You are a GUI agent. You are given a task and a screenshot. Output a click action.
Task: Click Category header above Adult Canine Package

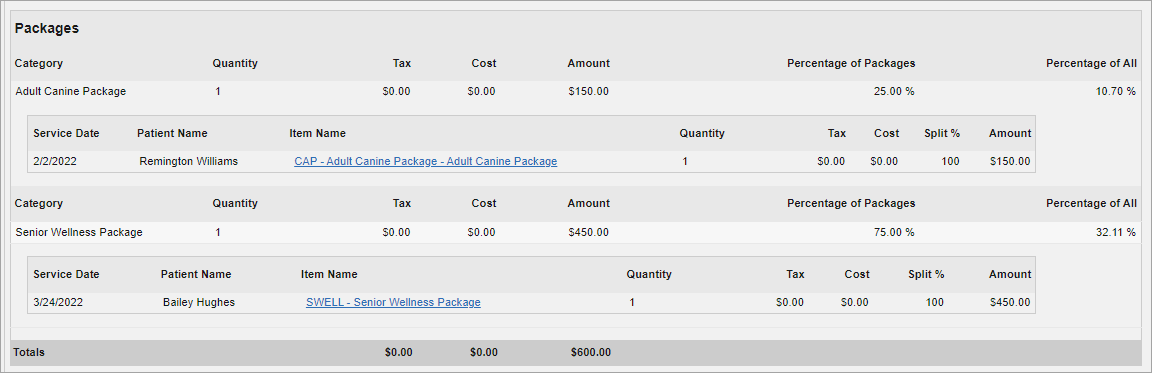coord(39,63)
